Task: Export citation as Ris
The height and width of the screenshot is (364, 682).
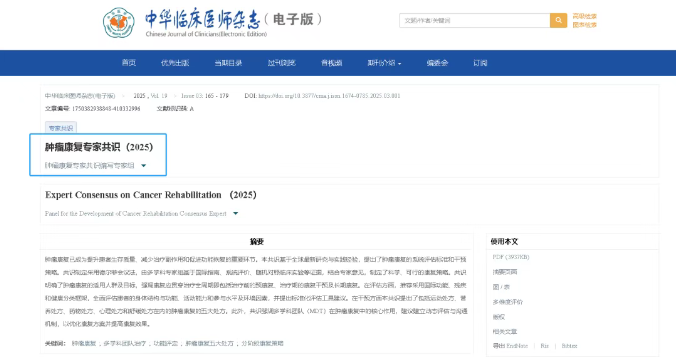Action: click(x=545, y=346)
